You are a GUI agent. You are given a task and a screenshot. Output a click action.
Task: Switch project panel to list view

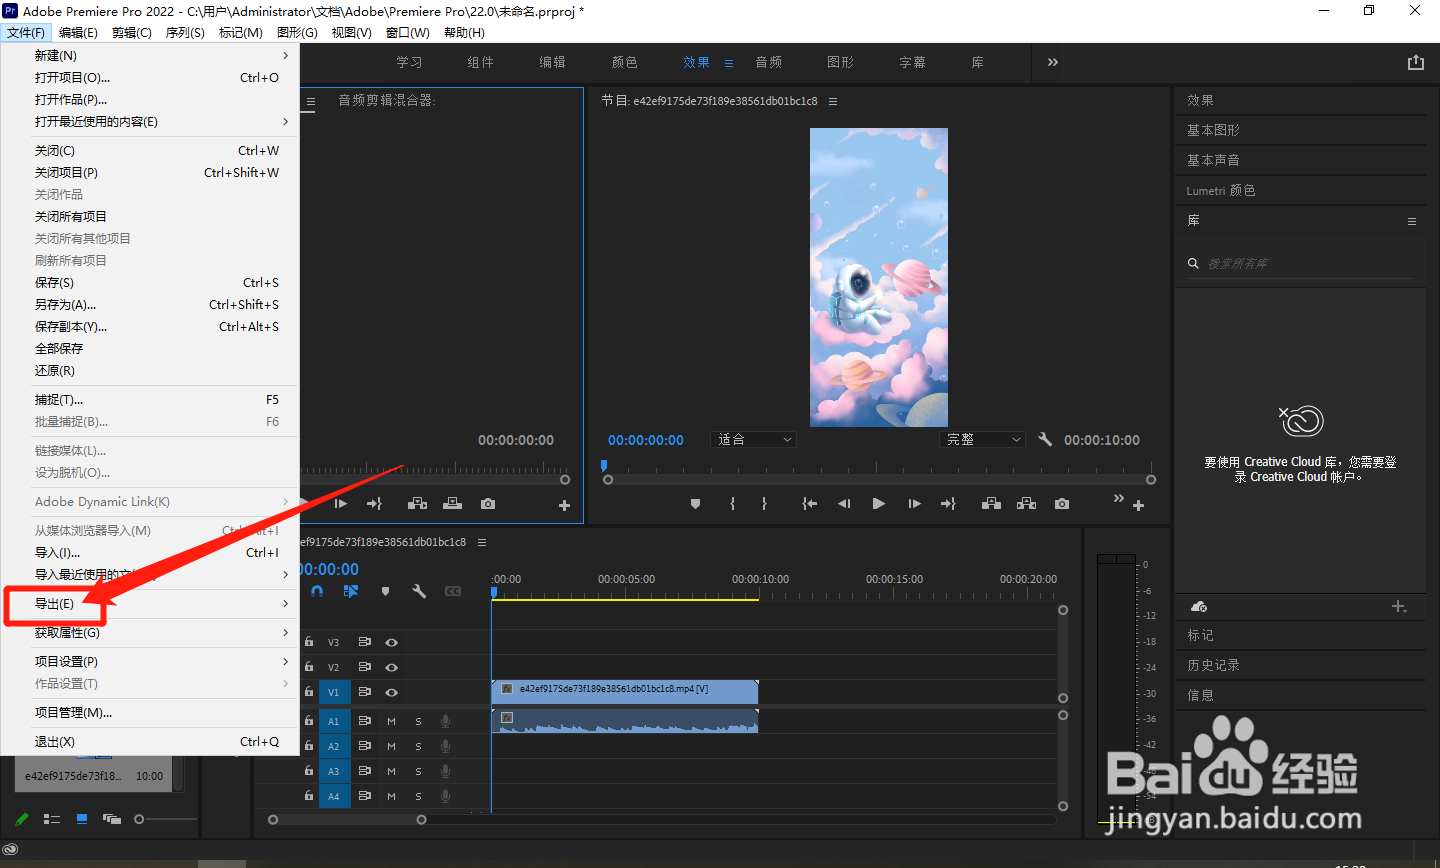pyautogui.click(x=52, y=819)
